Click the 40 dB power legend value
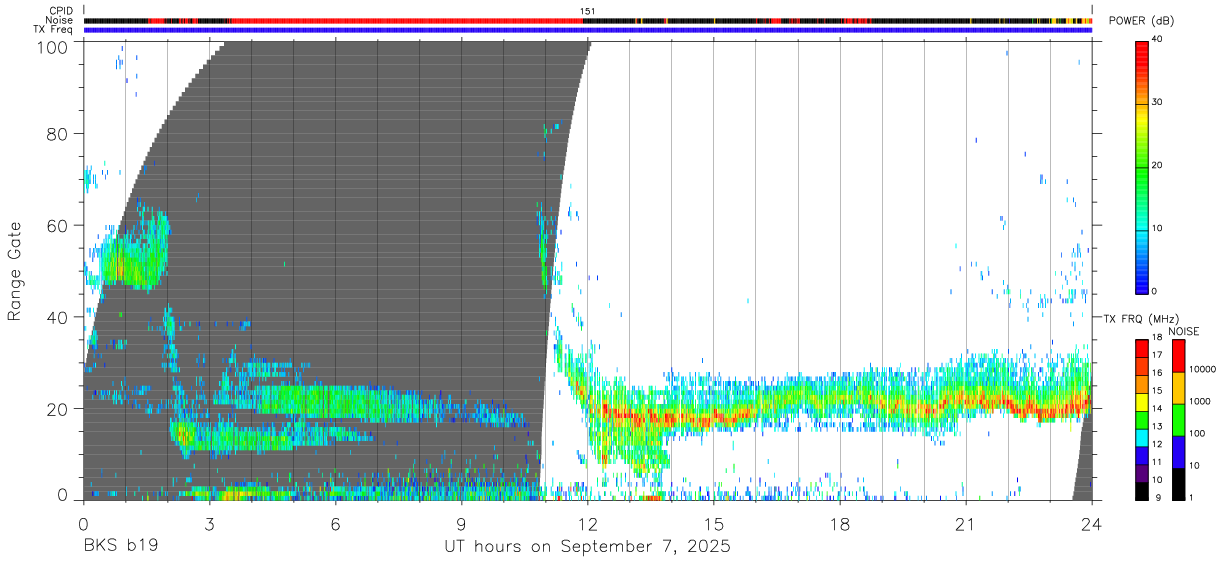Viewport: 1228px width, 567px height. [1157, 39]
